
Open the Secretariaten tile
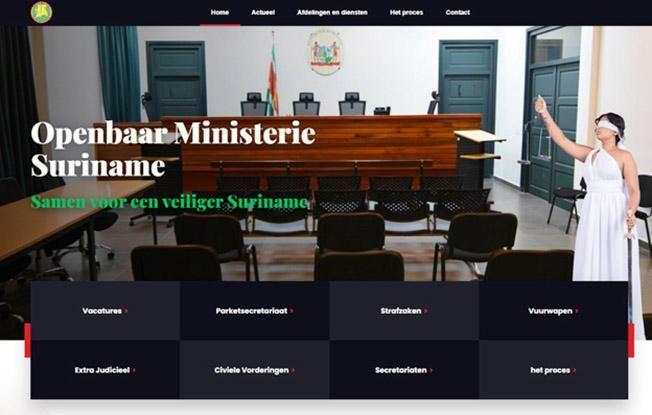pos(404,370)
